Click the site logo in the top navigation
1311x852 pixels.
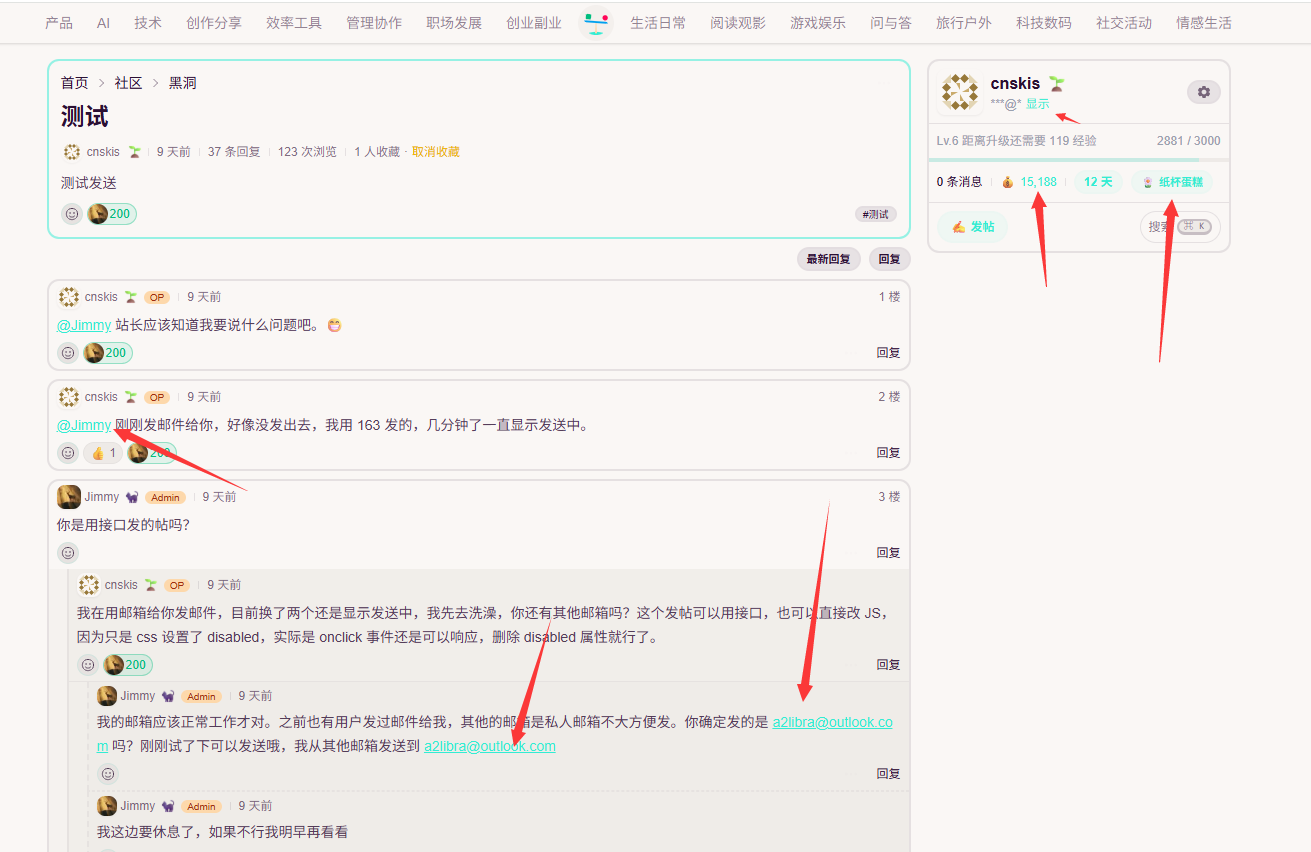click(x=595, y=22)
